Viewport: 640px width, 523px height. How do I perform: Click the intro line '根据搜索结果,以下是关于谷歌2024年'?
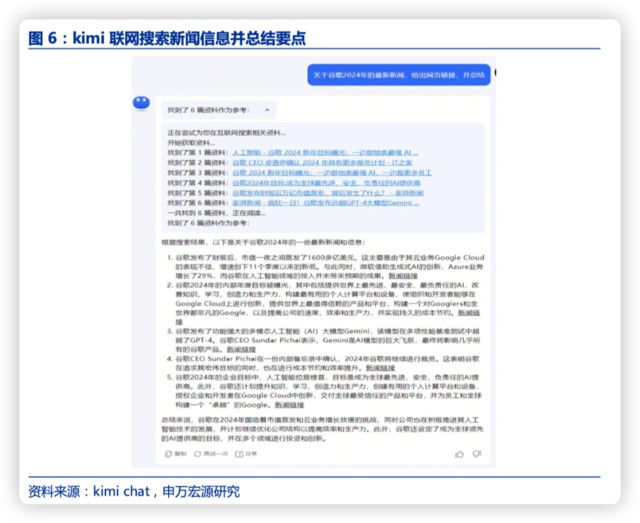(x=263, y=243)
